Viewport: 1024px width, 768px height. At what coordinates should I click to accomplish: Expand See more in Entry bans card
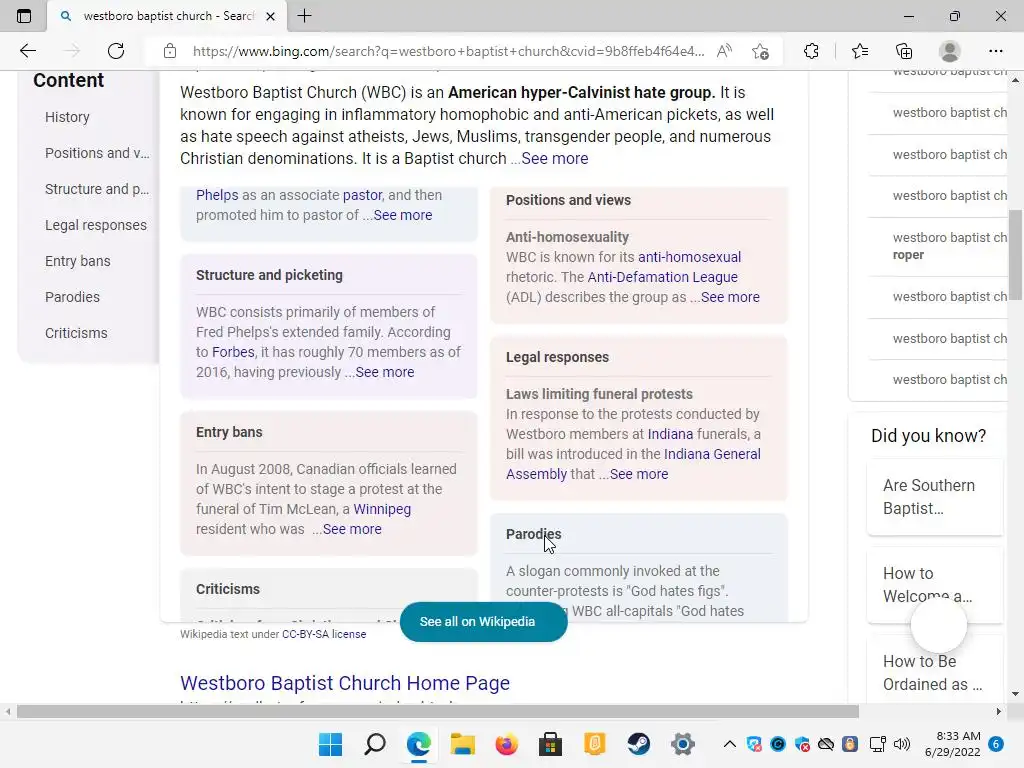352,529
